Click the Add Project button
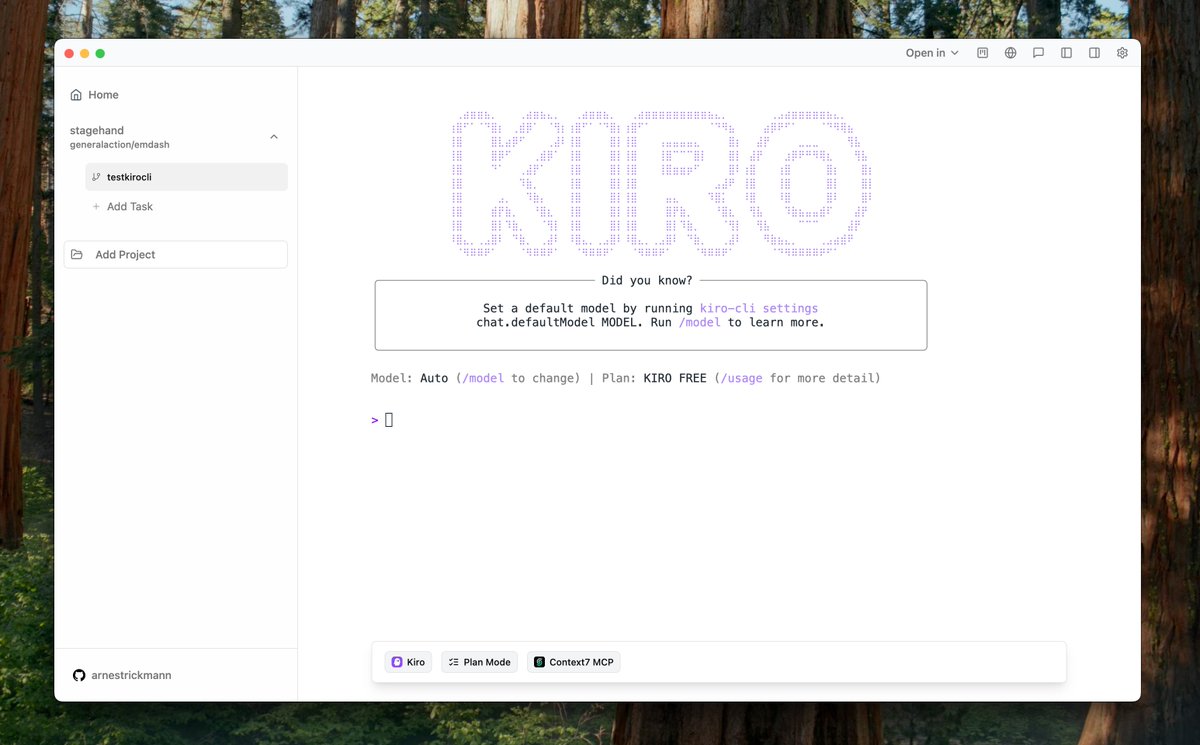Image resolution: width=1200 pixels, height=745 pixels. 176,254
